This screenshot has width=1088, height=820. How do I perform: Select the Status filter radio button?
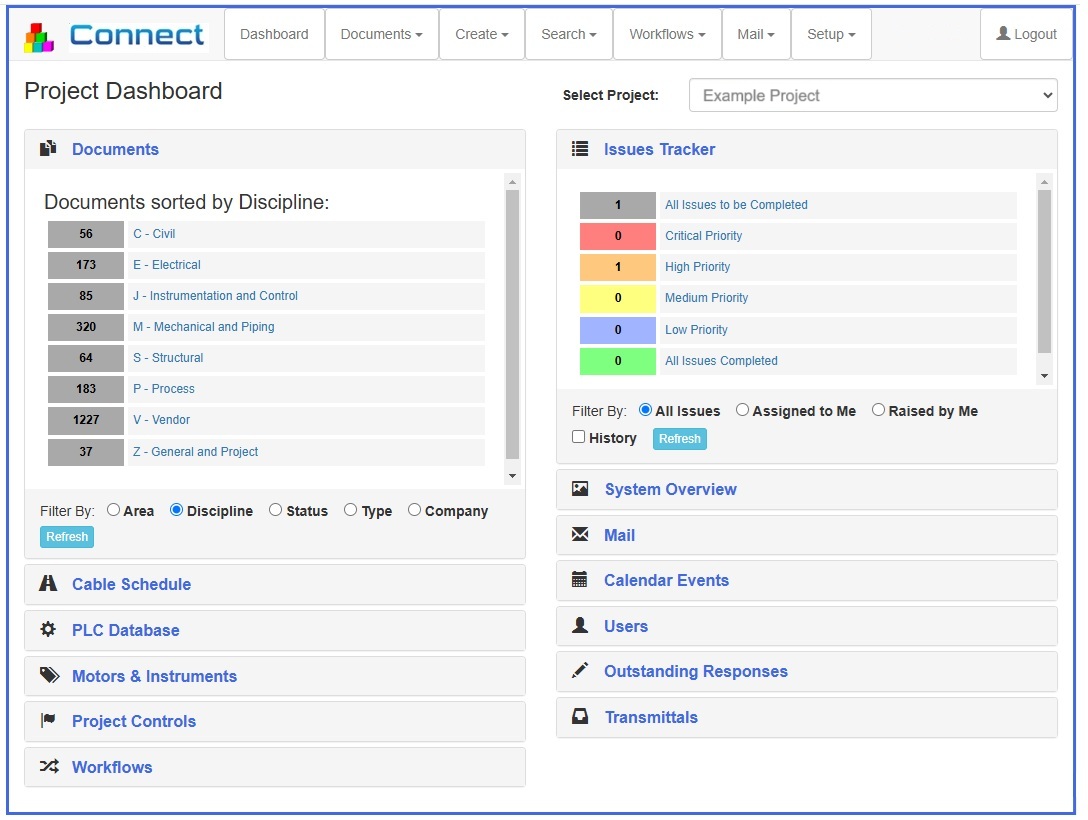coord(275,510)
